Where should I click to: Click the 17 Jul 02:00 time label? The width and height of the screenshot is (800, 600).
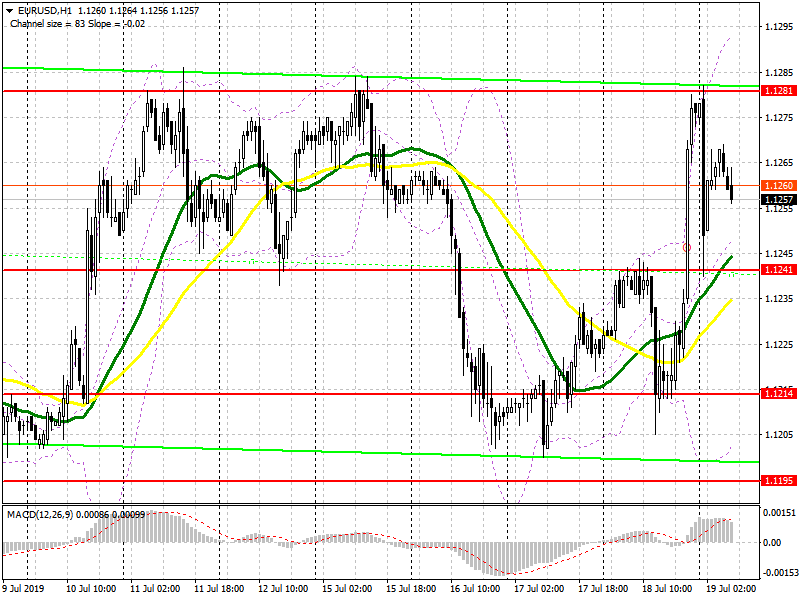click(539, 589)
